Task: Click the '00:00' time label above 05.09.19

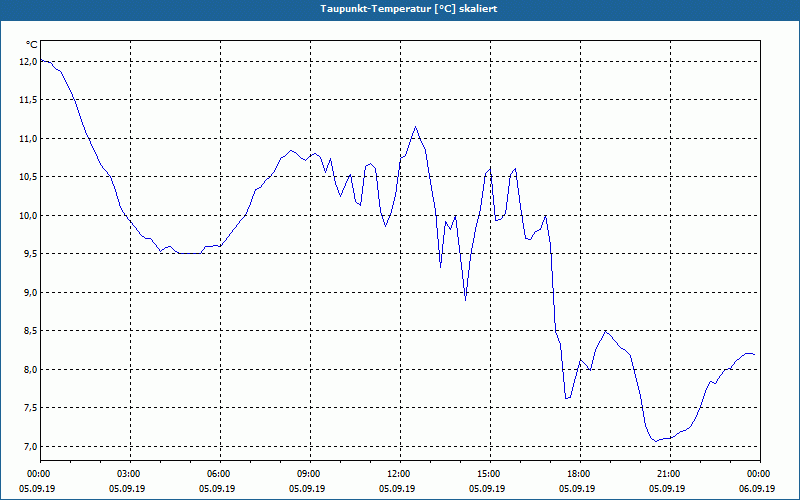Action: click(38, 474)
